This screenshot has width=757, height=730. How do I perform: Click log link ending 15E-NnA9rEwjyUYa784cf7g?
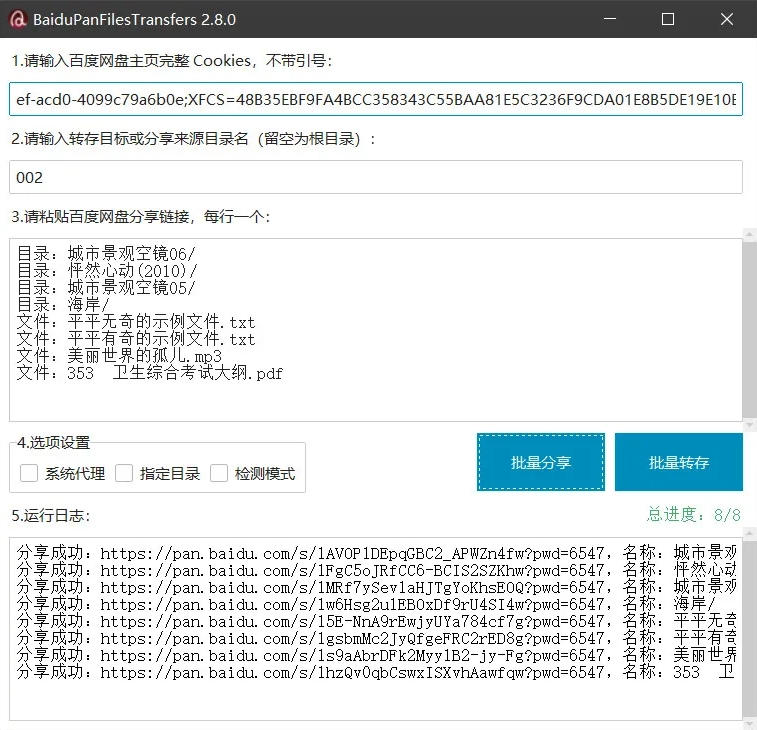coord(352,621)
